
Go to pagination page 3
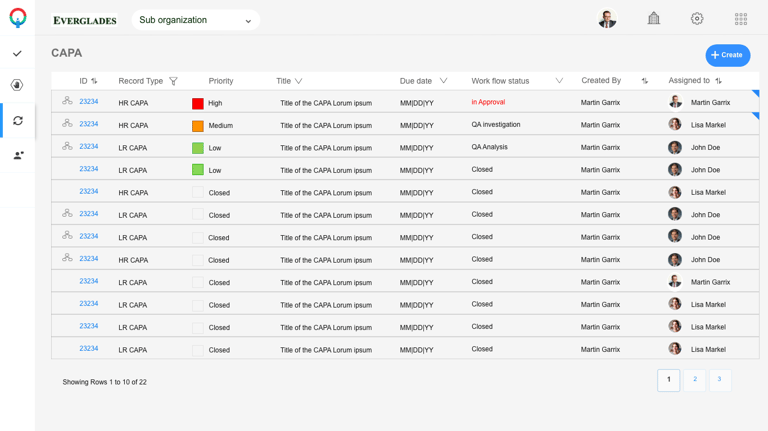720,380
